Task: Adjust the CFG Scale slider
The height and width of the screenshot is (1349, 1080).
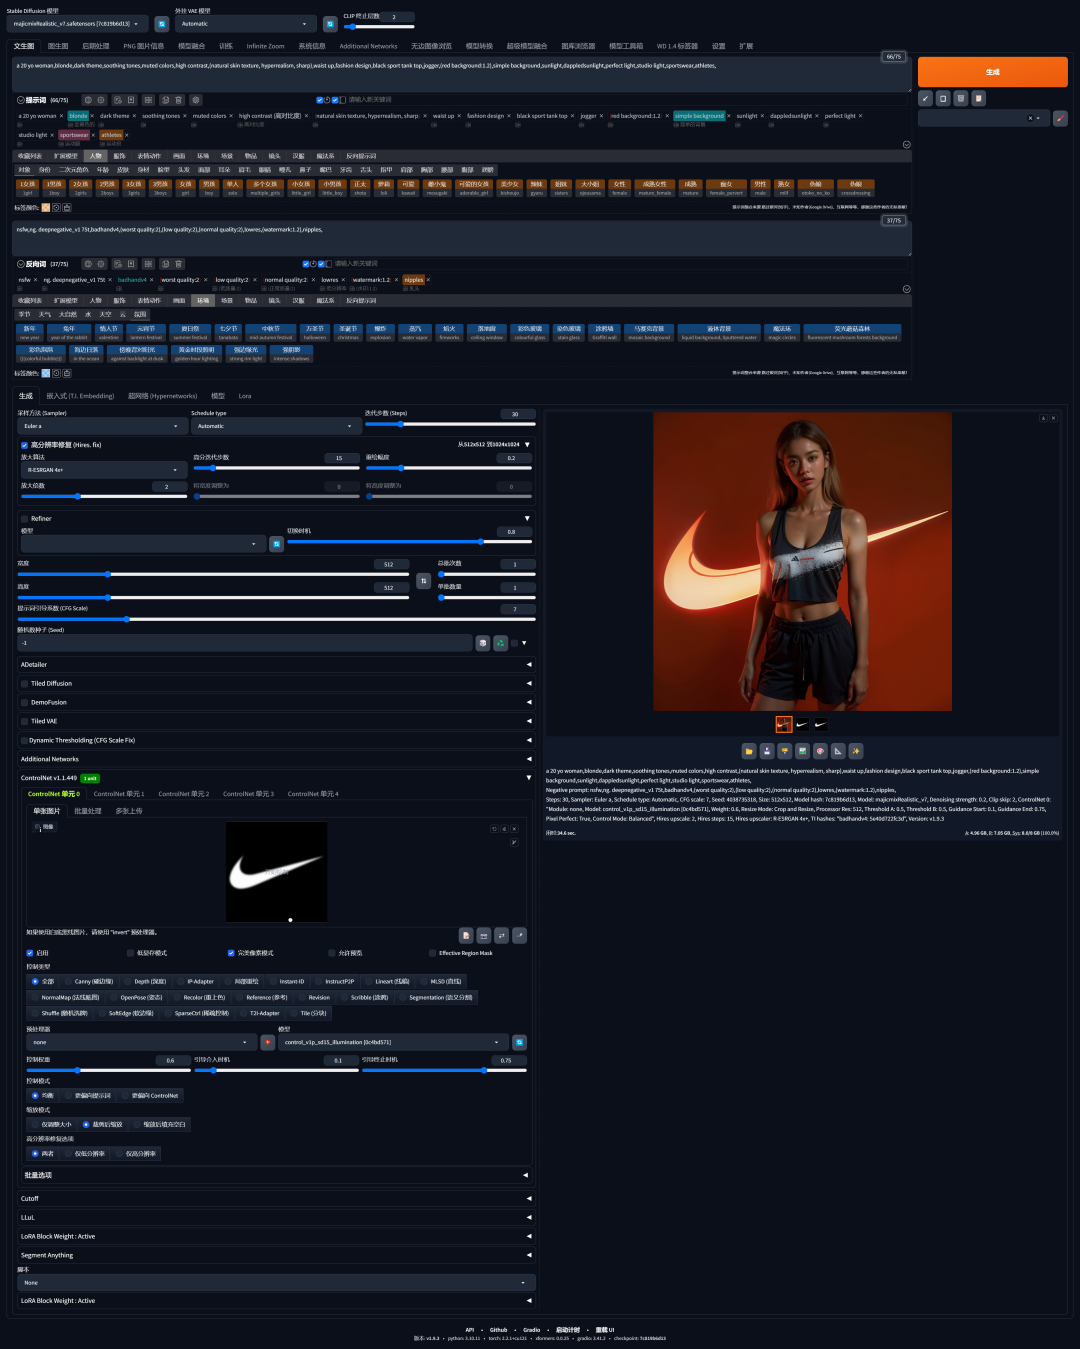Action: (275, 619)
